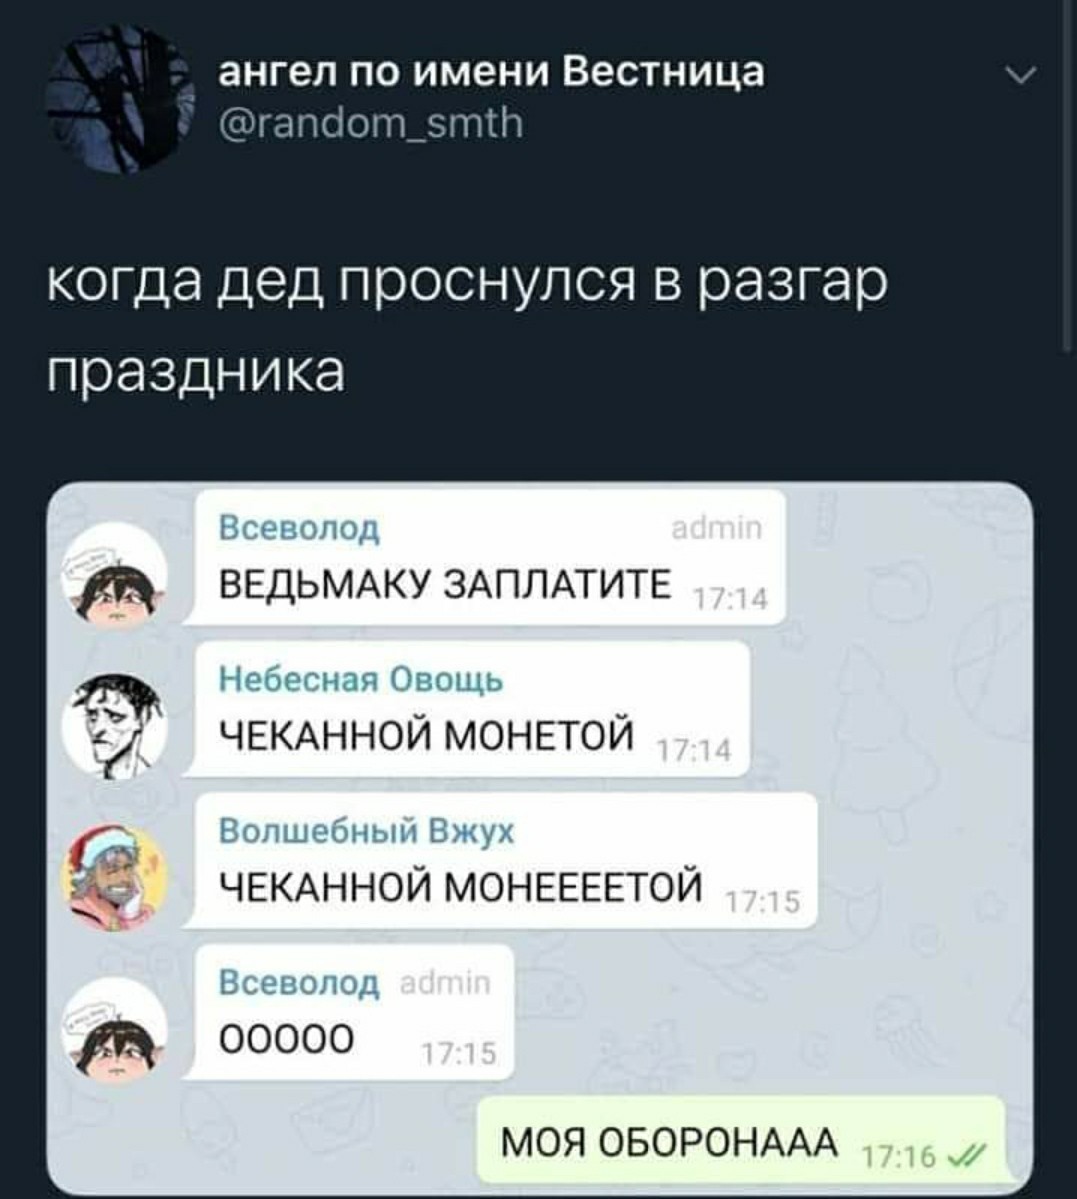1077x1199 pixels.
Task: Tap Волшебный Вжух Santa-hat avatar
Action: pos(116,879)
